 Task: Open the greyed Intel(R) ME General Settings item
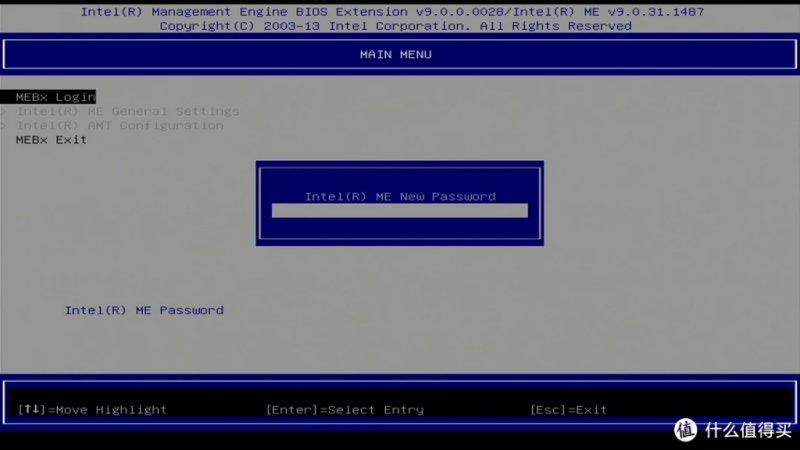click(x=128, y=111)
